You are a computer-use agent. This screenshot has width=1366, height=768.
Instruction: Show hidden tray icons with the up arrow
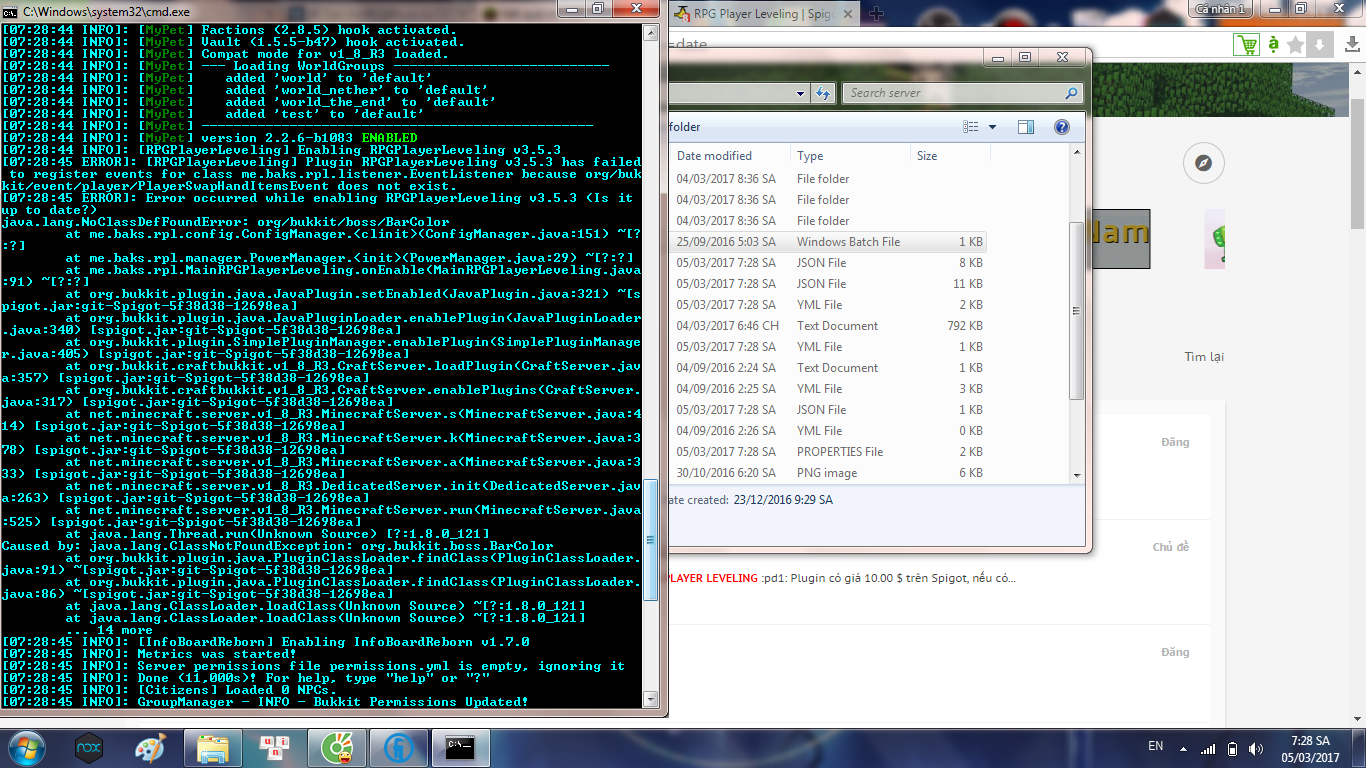[x=1183, y=748]
